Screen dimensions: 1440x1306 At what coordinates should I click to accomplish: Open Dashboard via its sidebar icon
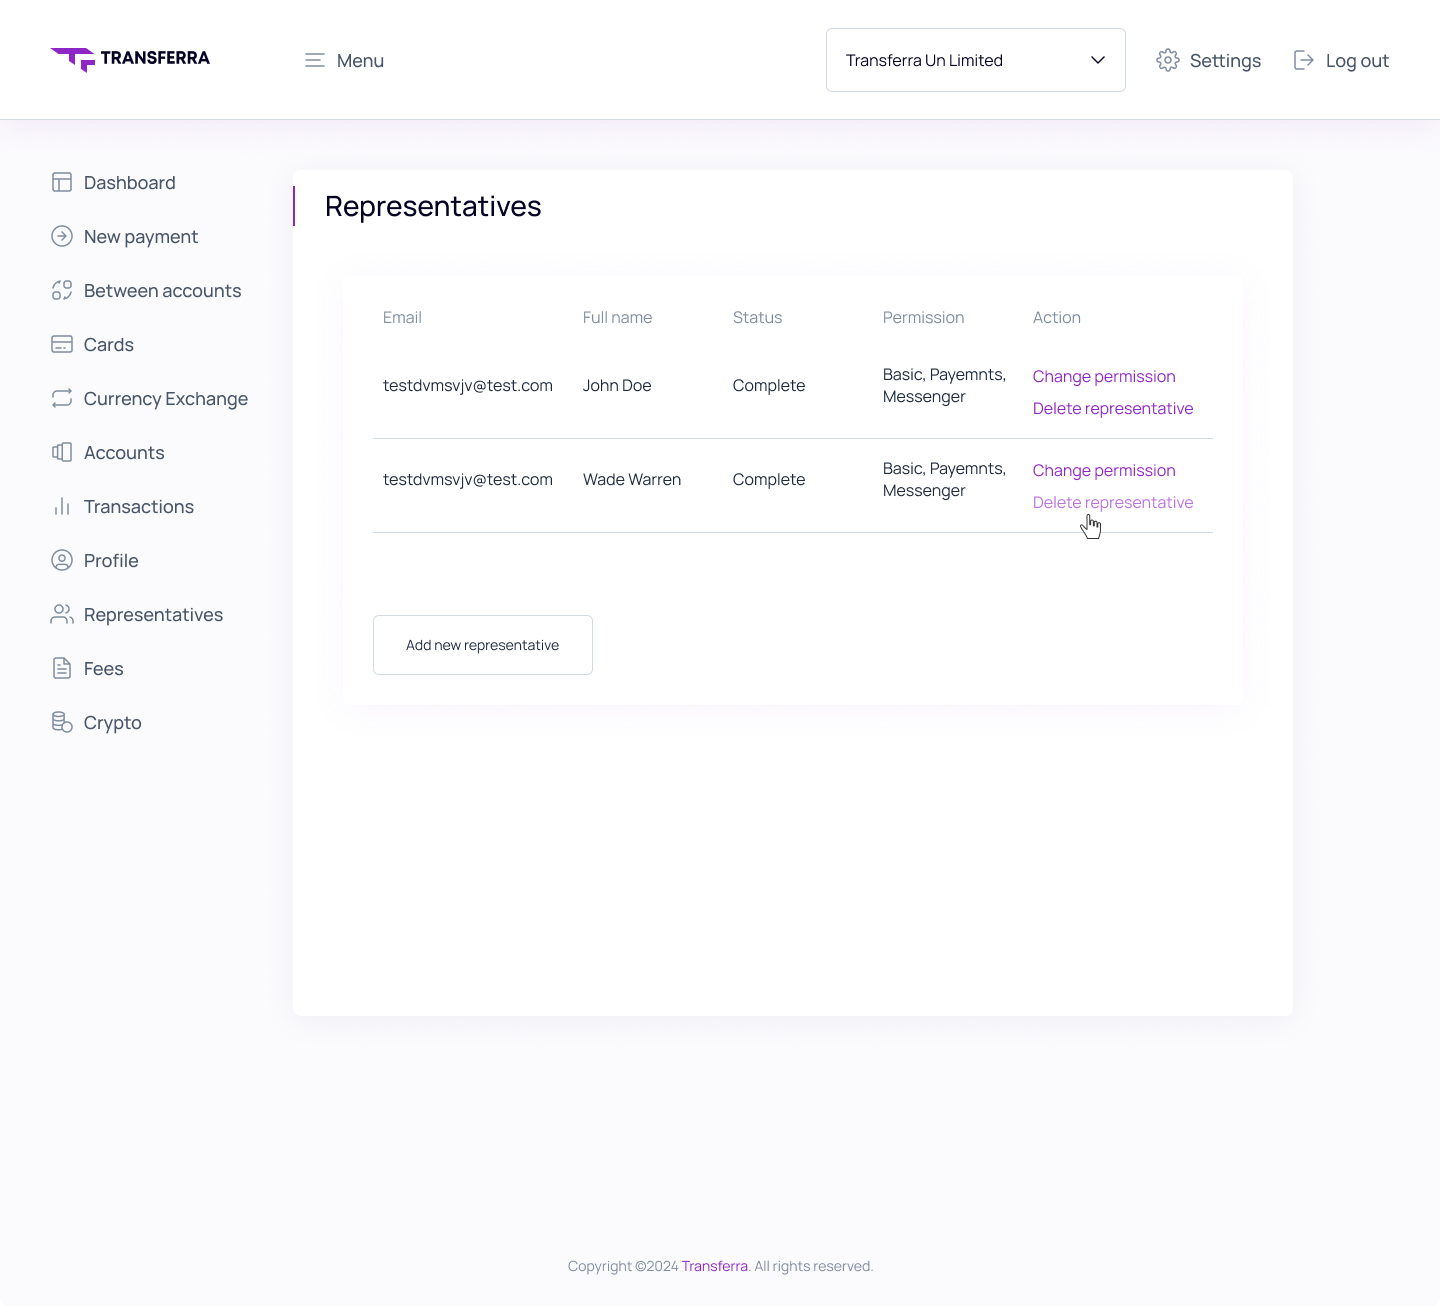[62, 182]
